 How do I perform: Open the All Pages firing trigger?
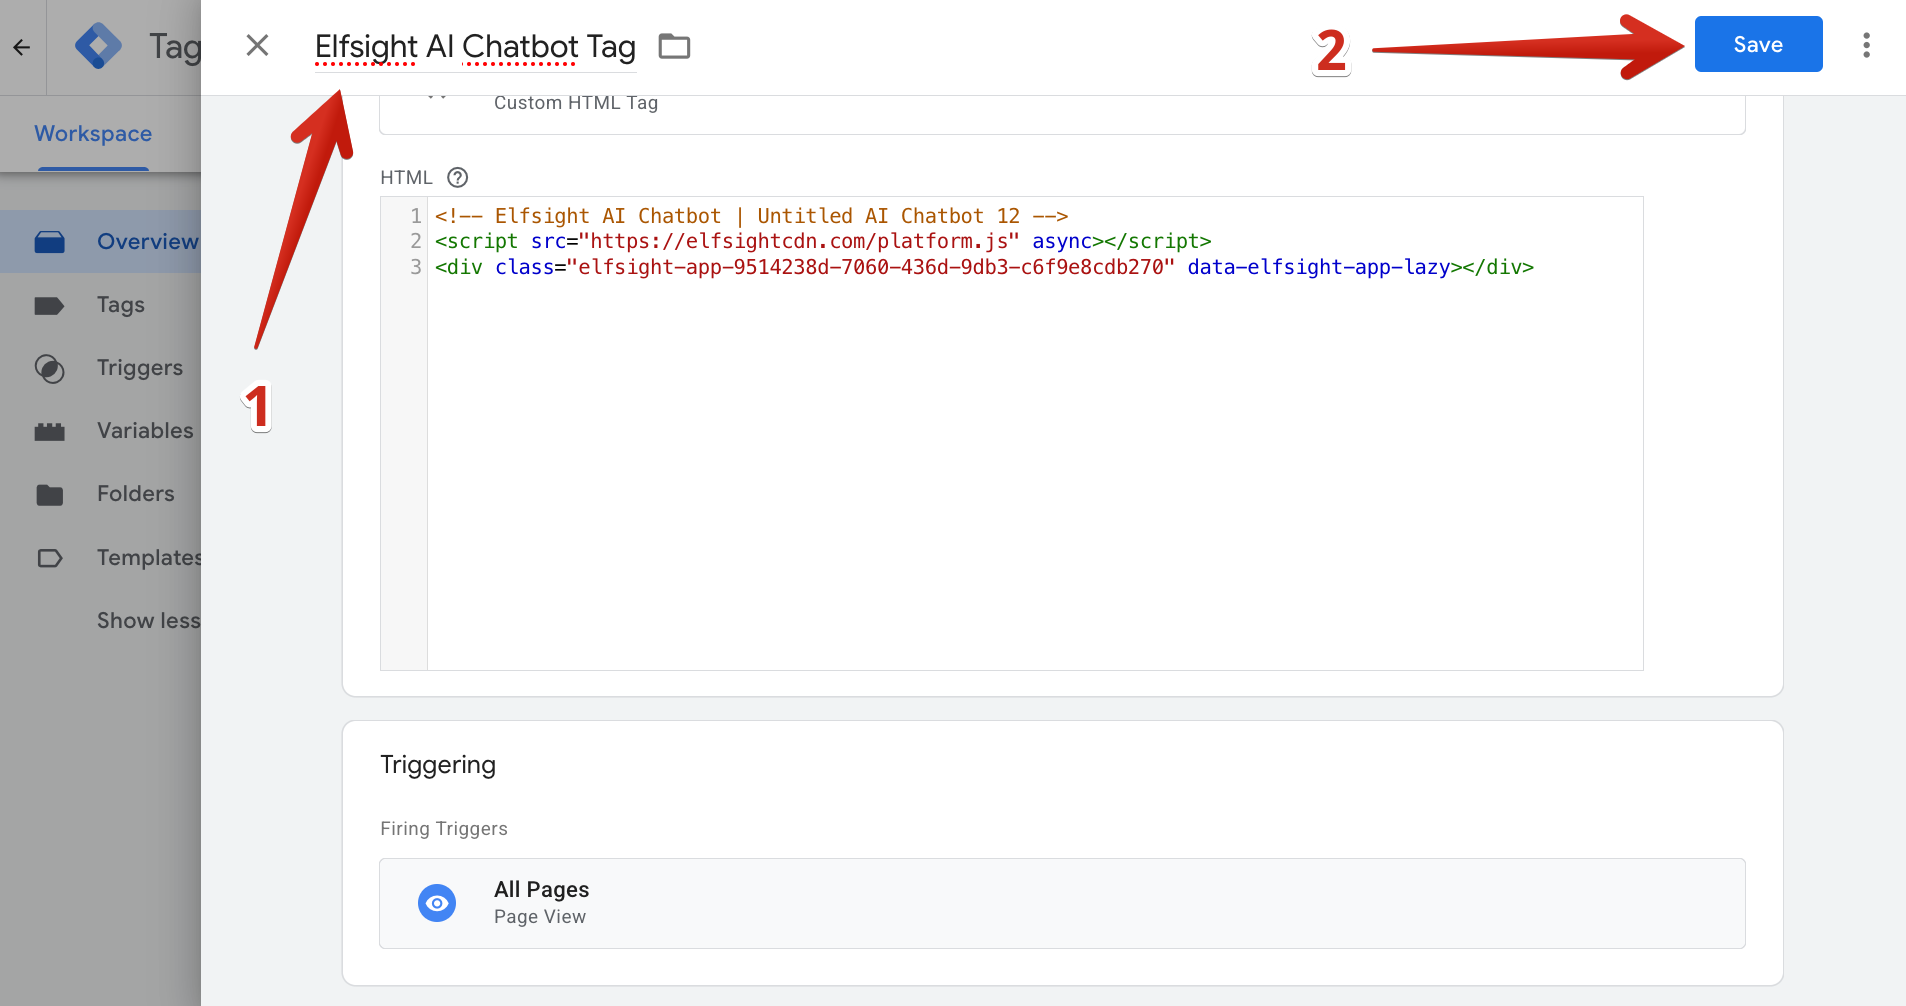pyautogui.click(x=1062, y=903)
